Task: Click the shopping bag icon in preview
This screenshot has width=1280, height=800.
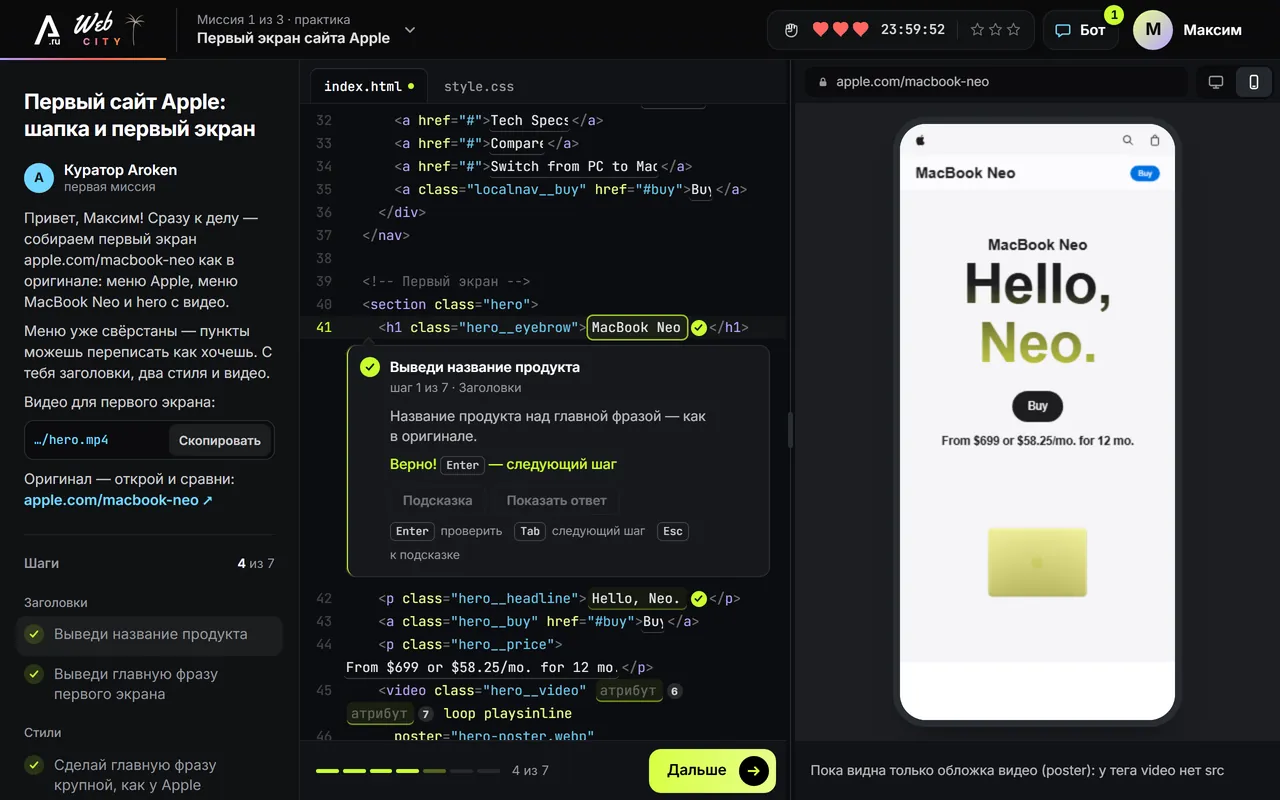Action: coord(1155,140)
